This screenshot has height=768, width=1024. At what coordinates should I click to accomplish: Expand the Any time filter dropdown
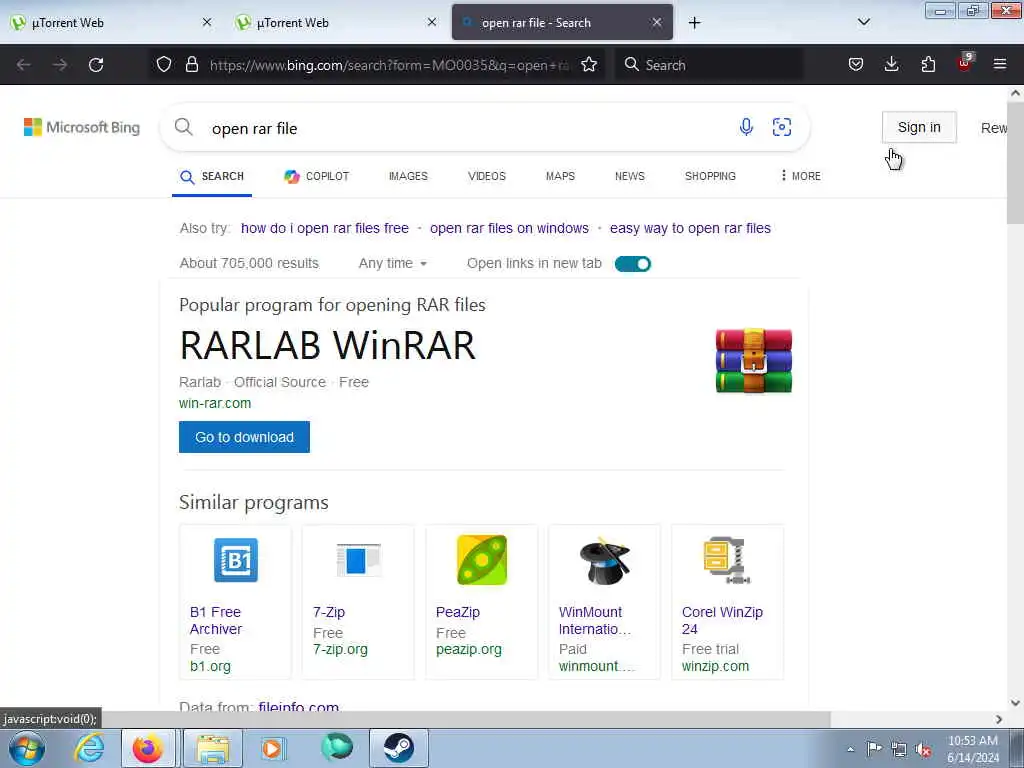click(x=392, y=263)
